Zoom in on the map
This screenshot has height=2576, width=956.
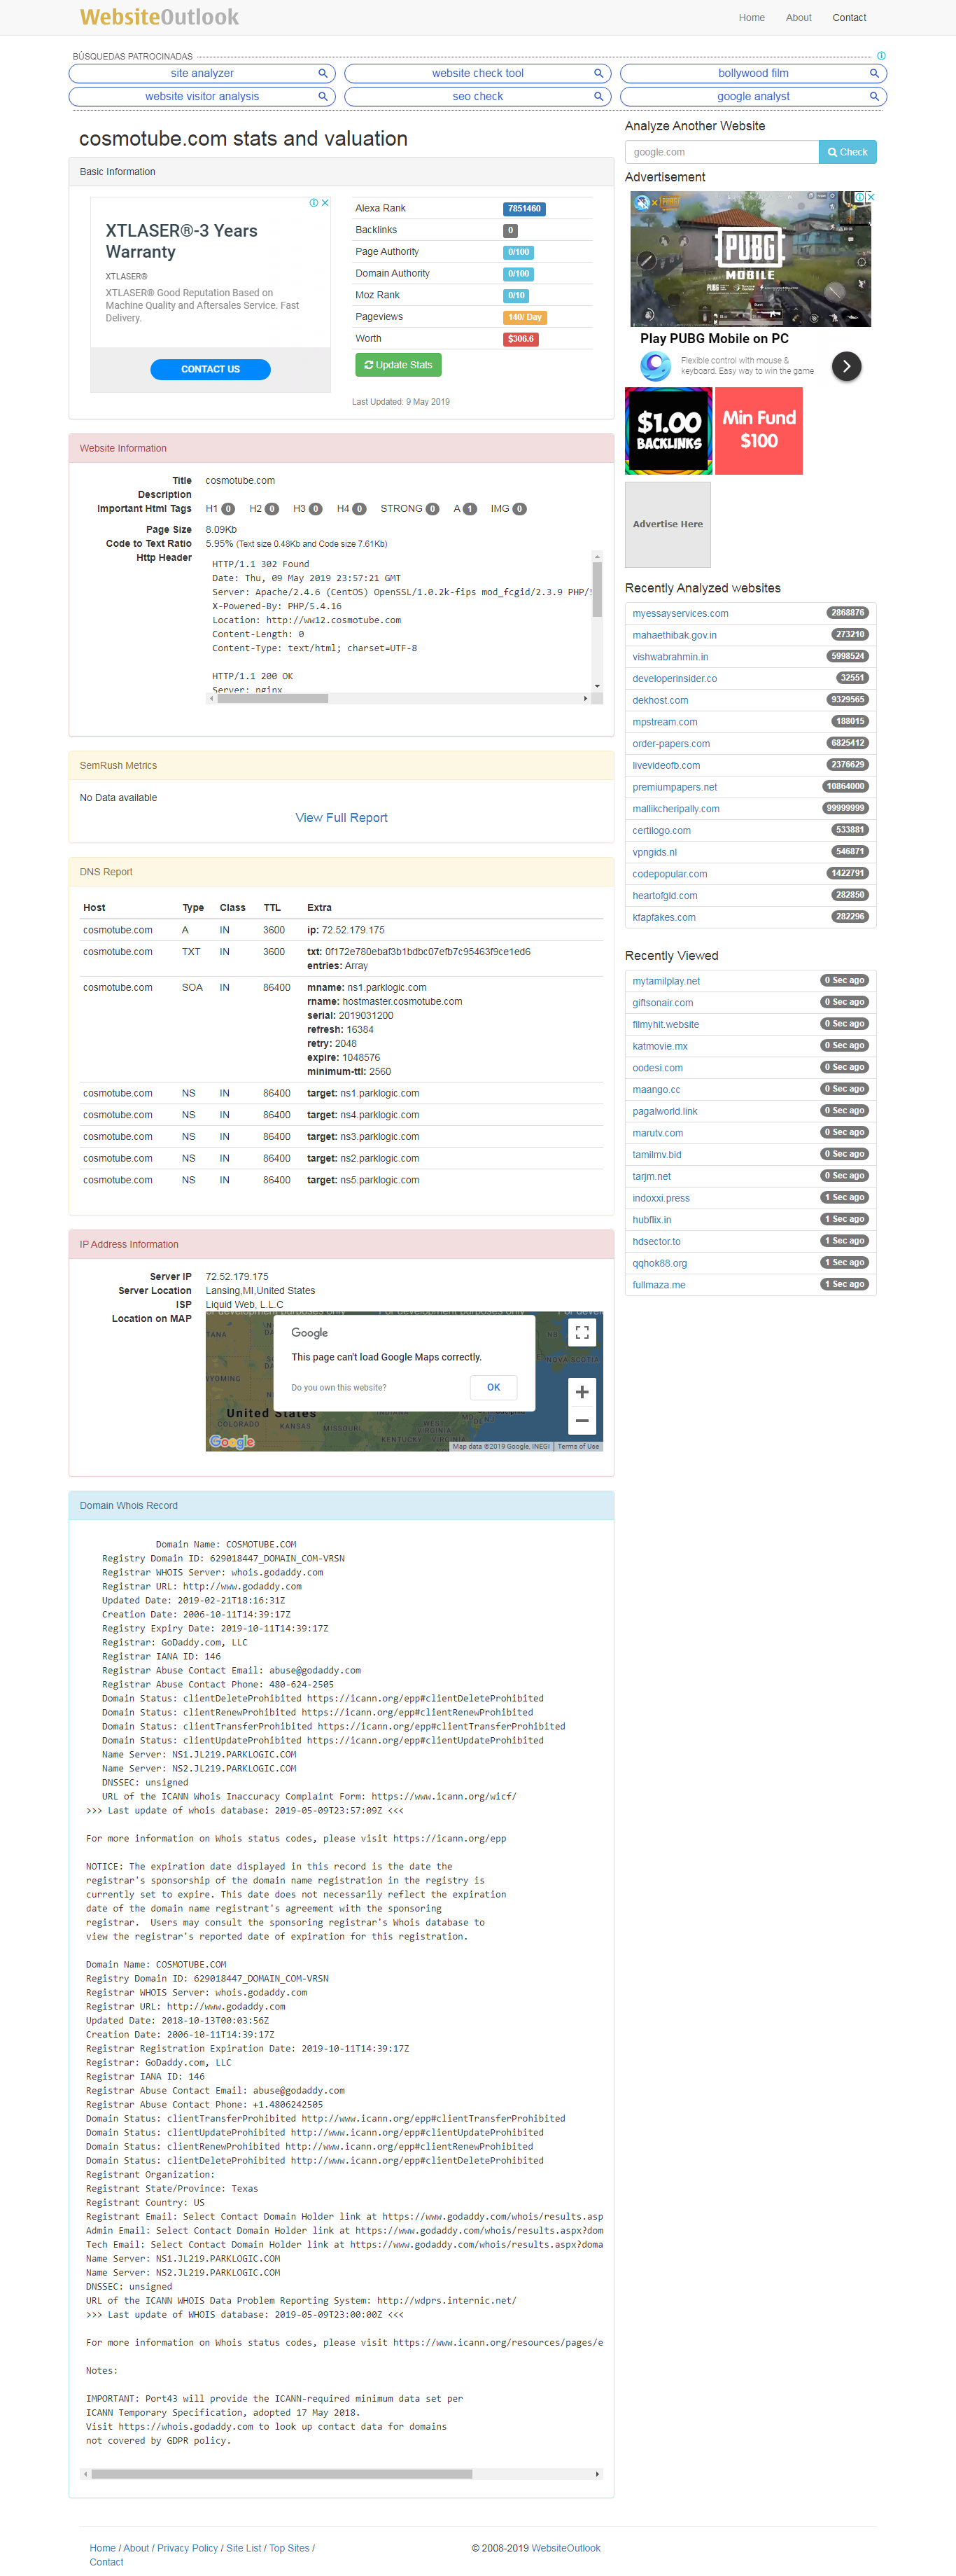pyautogui.click(x=582, y=1391)
